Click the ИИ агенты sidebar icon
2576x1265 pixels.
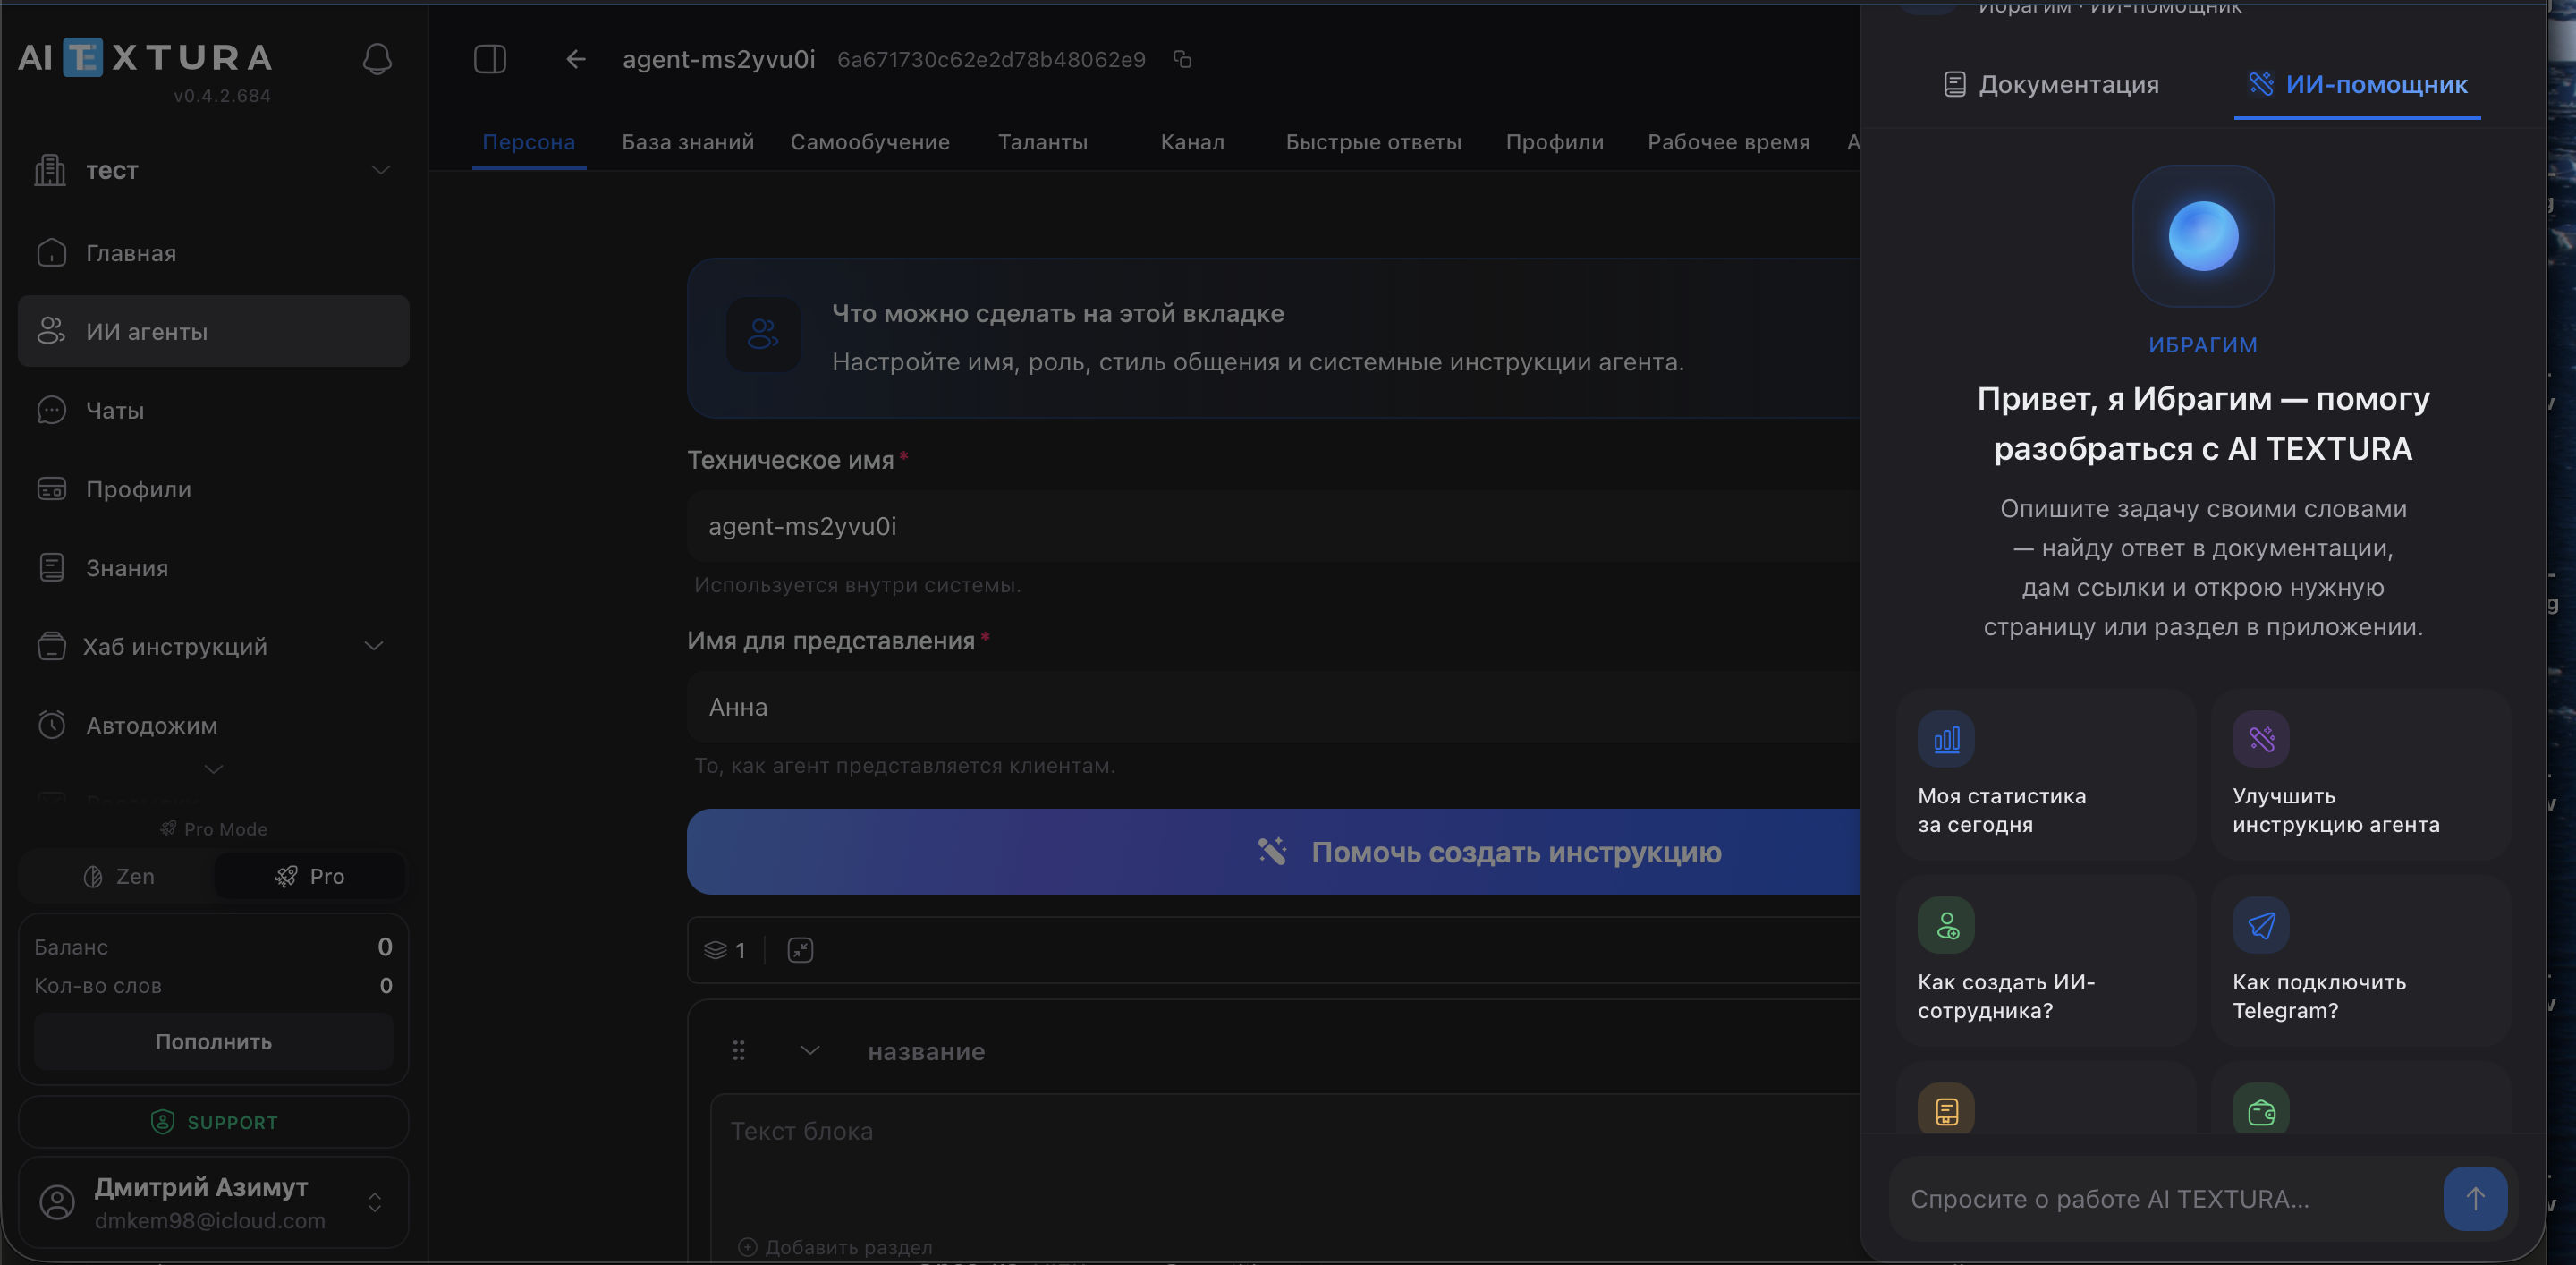(x=51, y=331)
